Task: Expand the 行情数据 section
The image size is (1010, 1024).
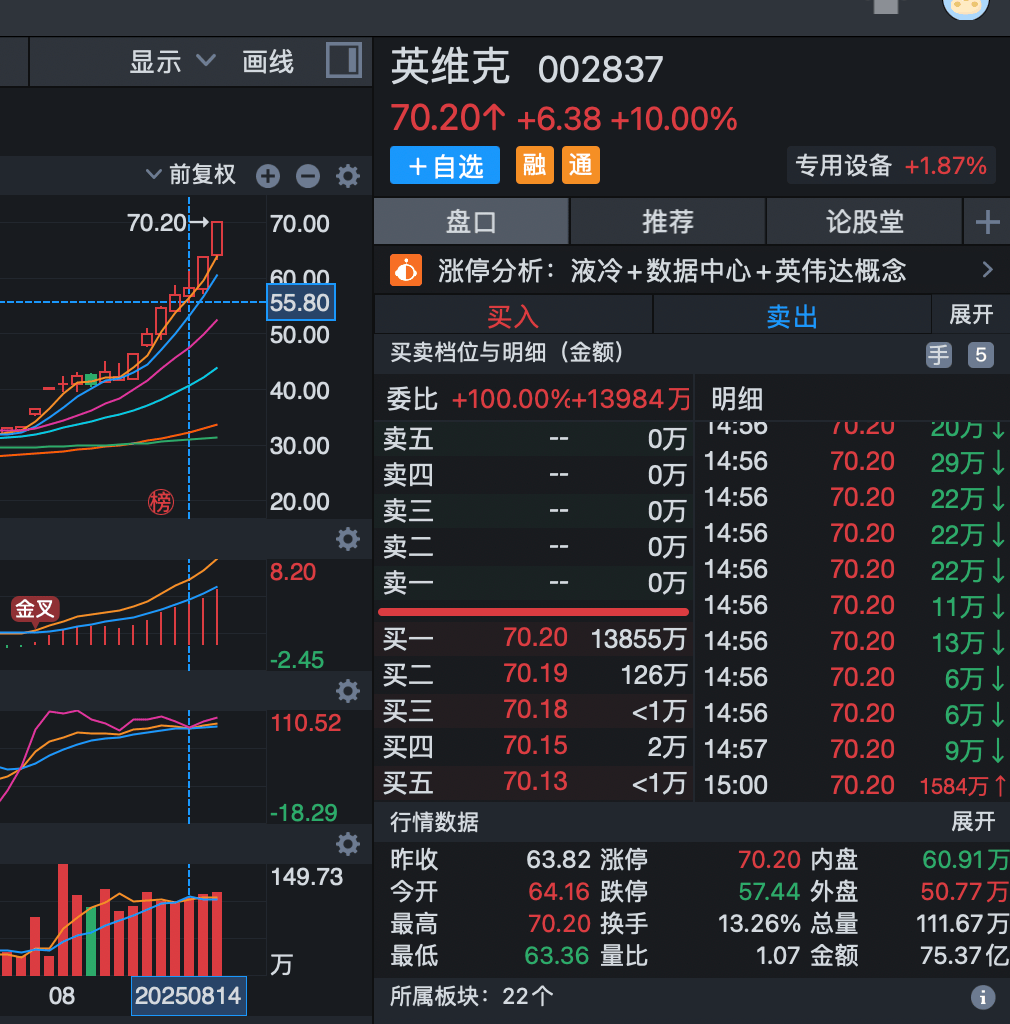Action: point(973,822)
